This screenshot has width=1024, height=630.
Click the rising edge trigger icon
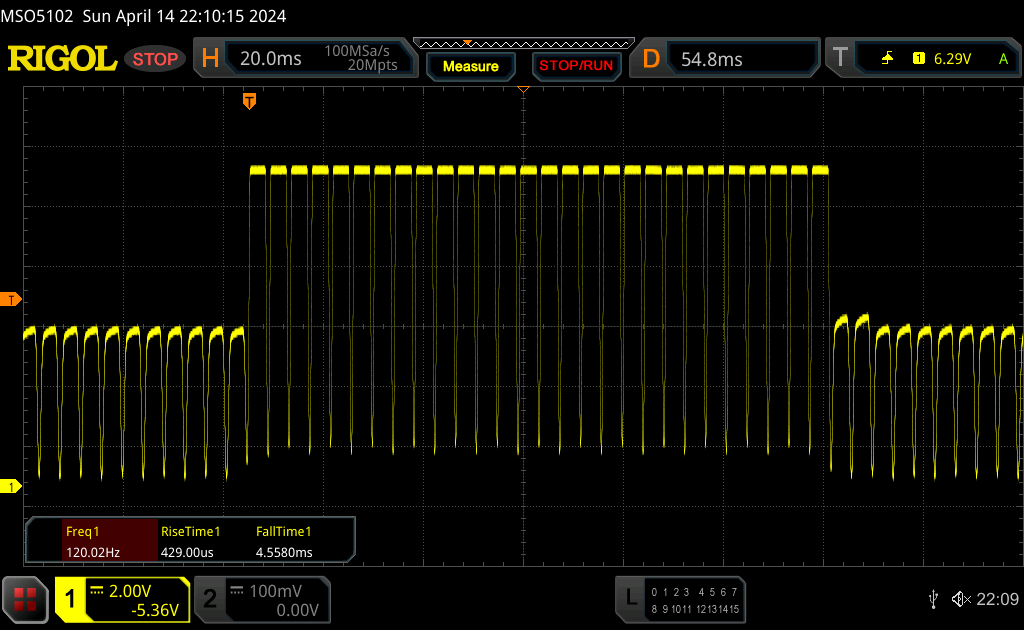888,59
